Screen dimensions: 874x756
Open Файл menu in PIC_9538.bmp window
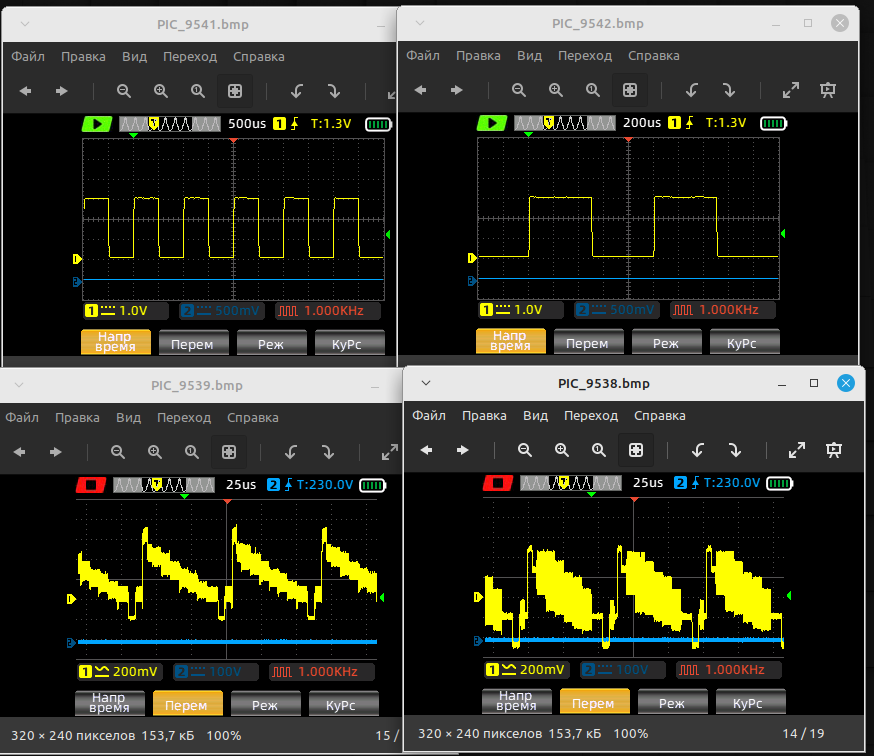[x=429, y=416]
